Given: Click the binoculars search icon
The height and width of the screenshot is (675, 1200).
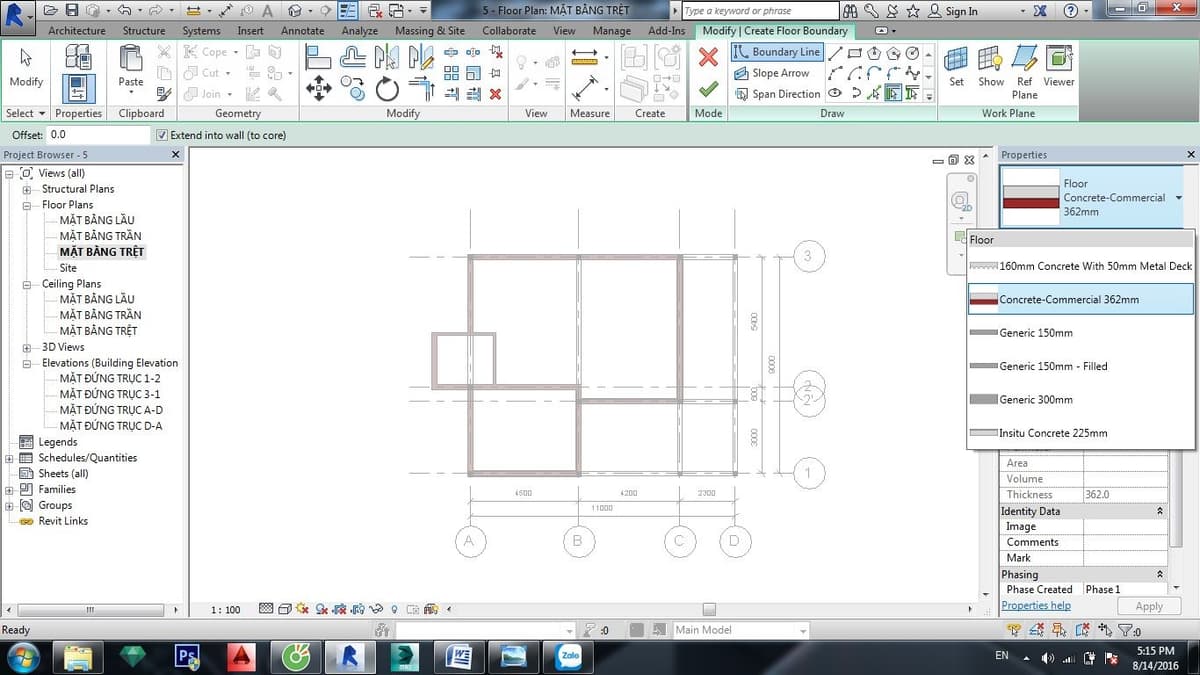Looking at the screenshot, I should click(850, 11).
